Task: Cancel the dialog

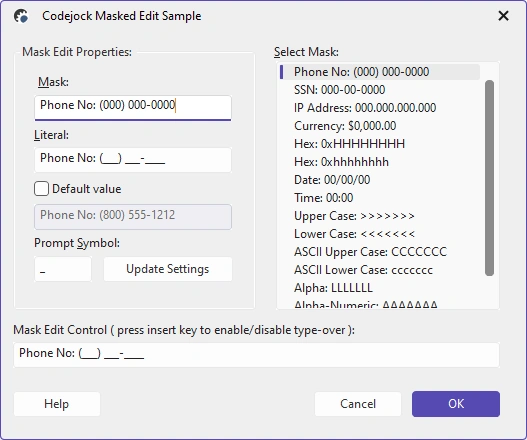Action: click(358, 404)
